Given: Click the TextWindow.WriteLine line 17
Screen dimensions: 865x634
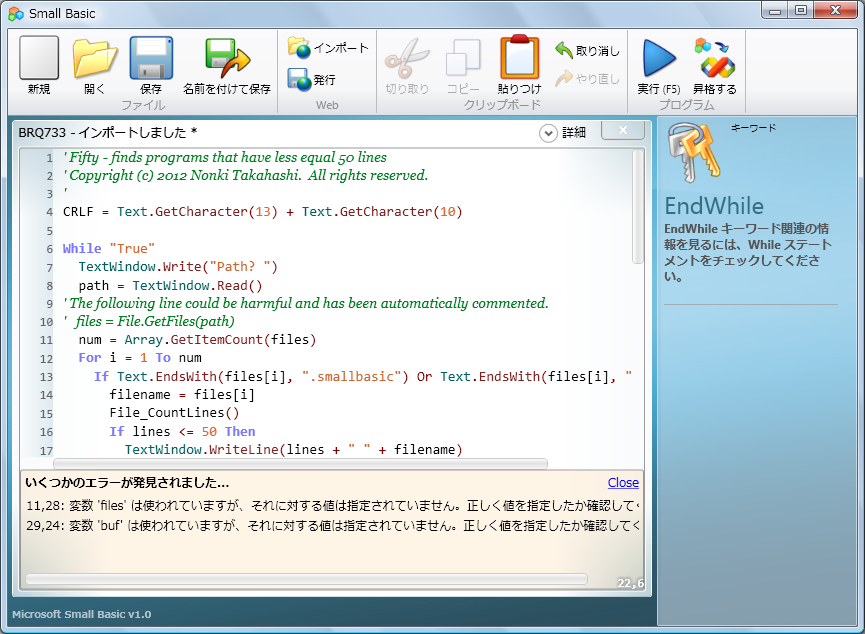Looking at the screenshot, I should pyautogui.click(x=293, y=450).
